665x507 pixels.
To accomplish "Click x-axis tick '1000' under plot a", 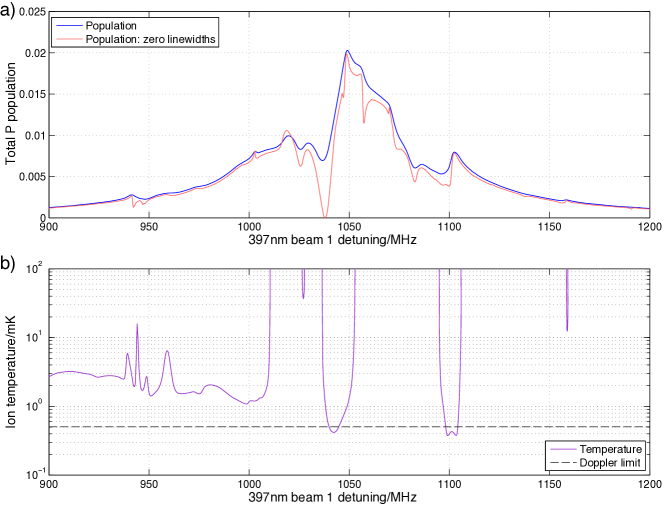I will pos(249,227).
